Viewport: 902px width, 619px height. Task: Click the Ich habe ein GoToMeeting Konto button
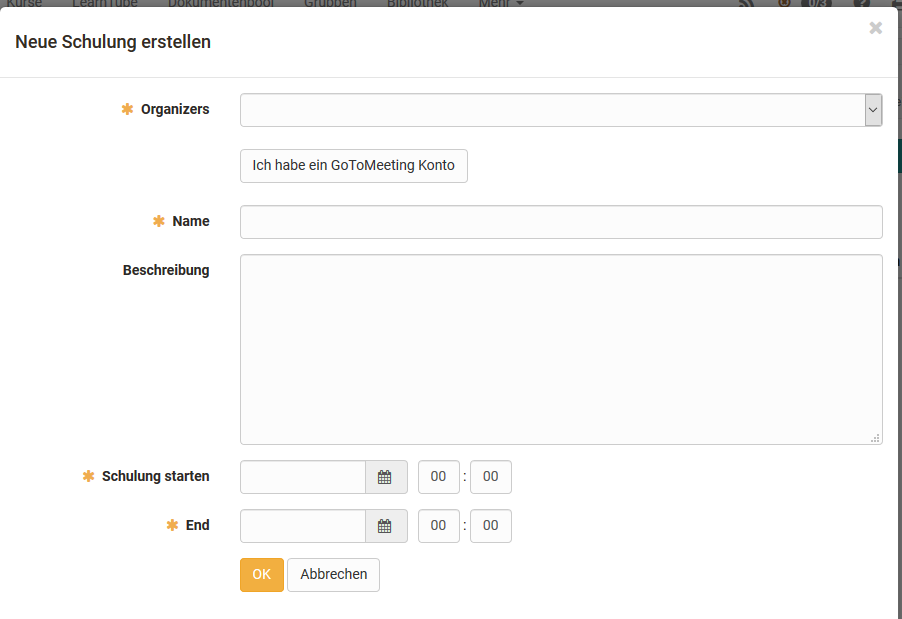click(353, 165)
